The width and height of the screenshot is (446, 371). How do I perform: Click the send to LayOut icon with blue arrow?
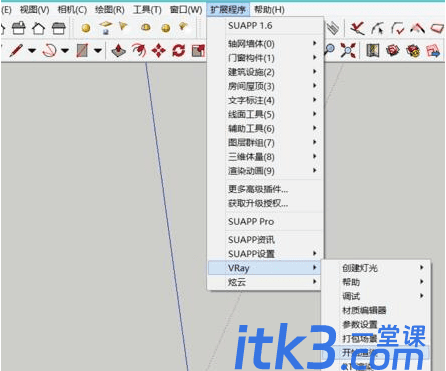(433, 51)
